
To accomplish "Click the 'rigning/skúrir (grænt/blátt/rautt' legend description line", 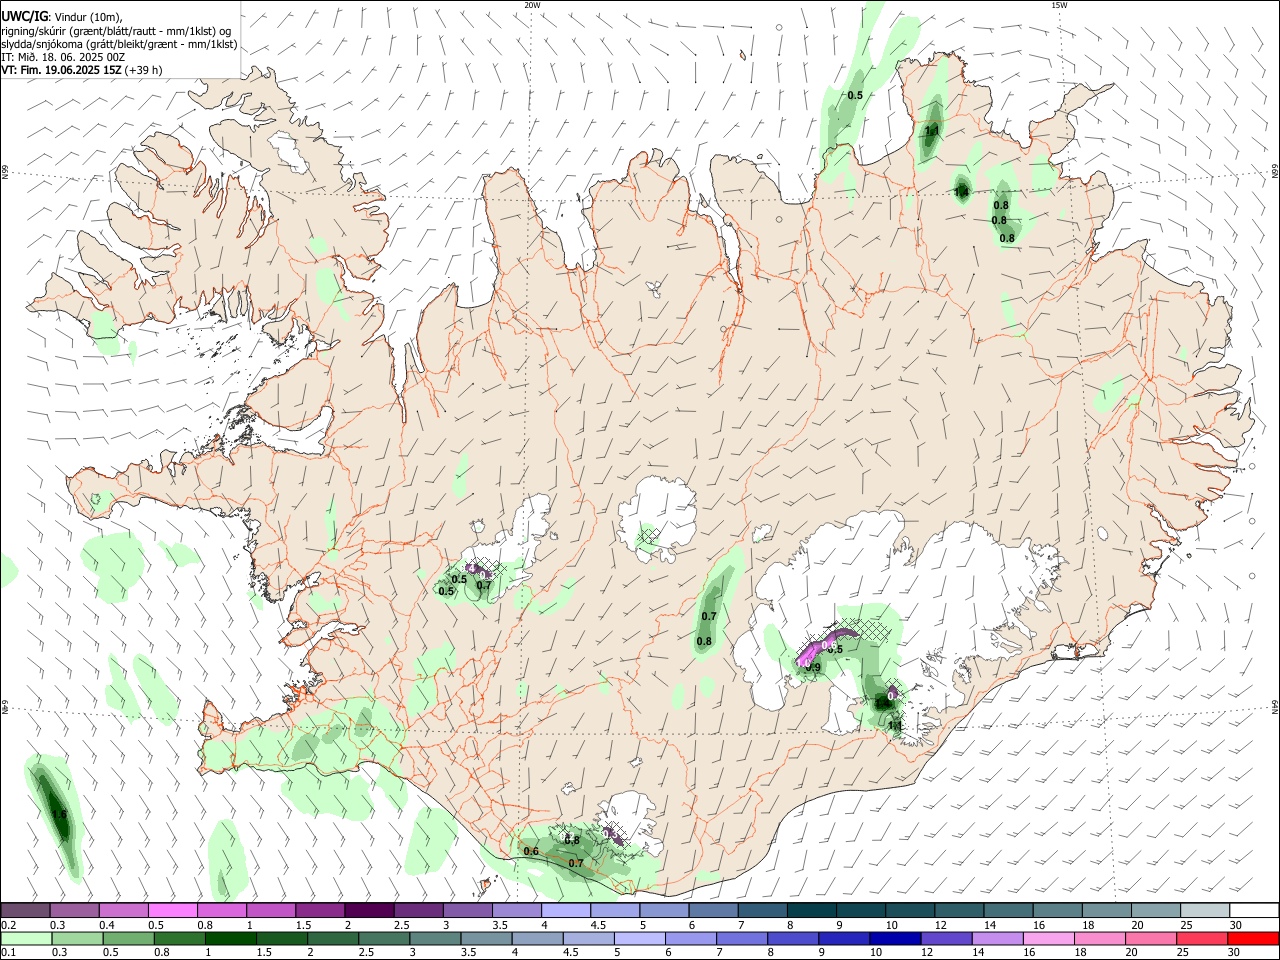I will [116, 30].
